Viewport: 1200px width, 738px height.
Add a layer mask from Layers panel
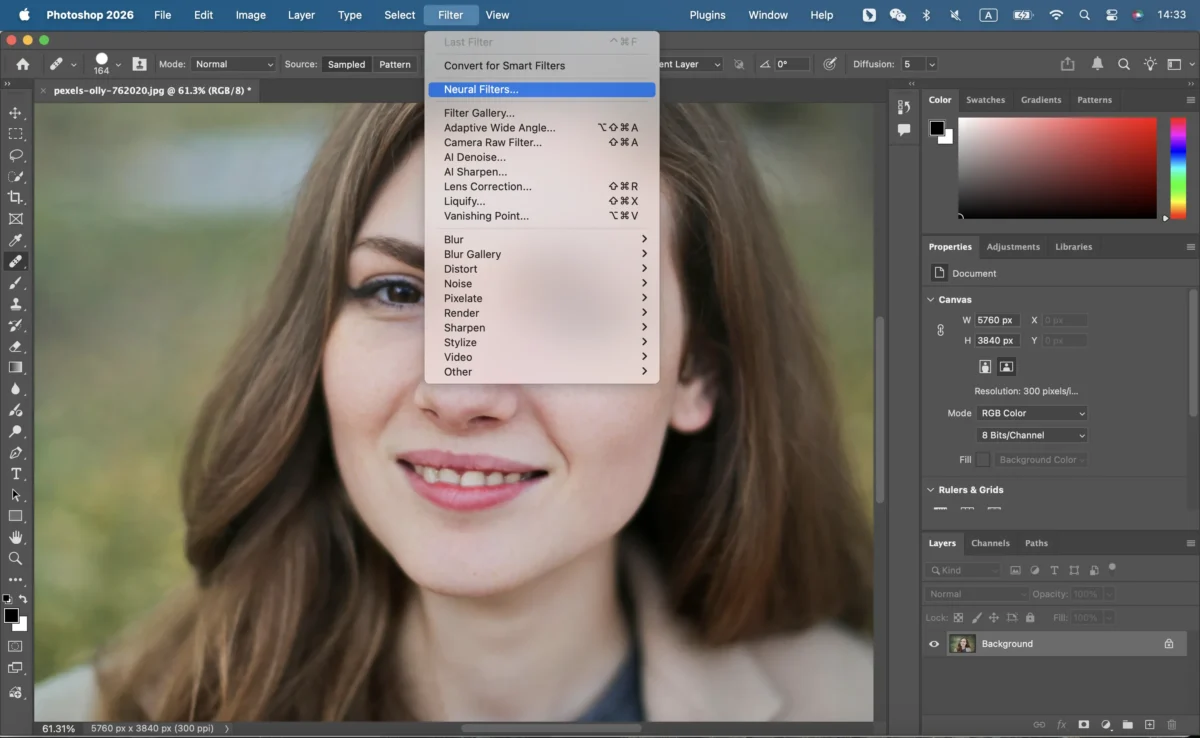pyautogui.click(x=1084, y=724)
